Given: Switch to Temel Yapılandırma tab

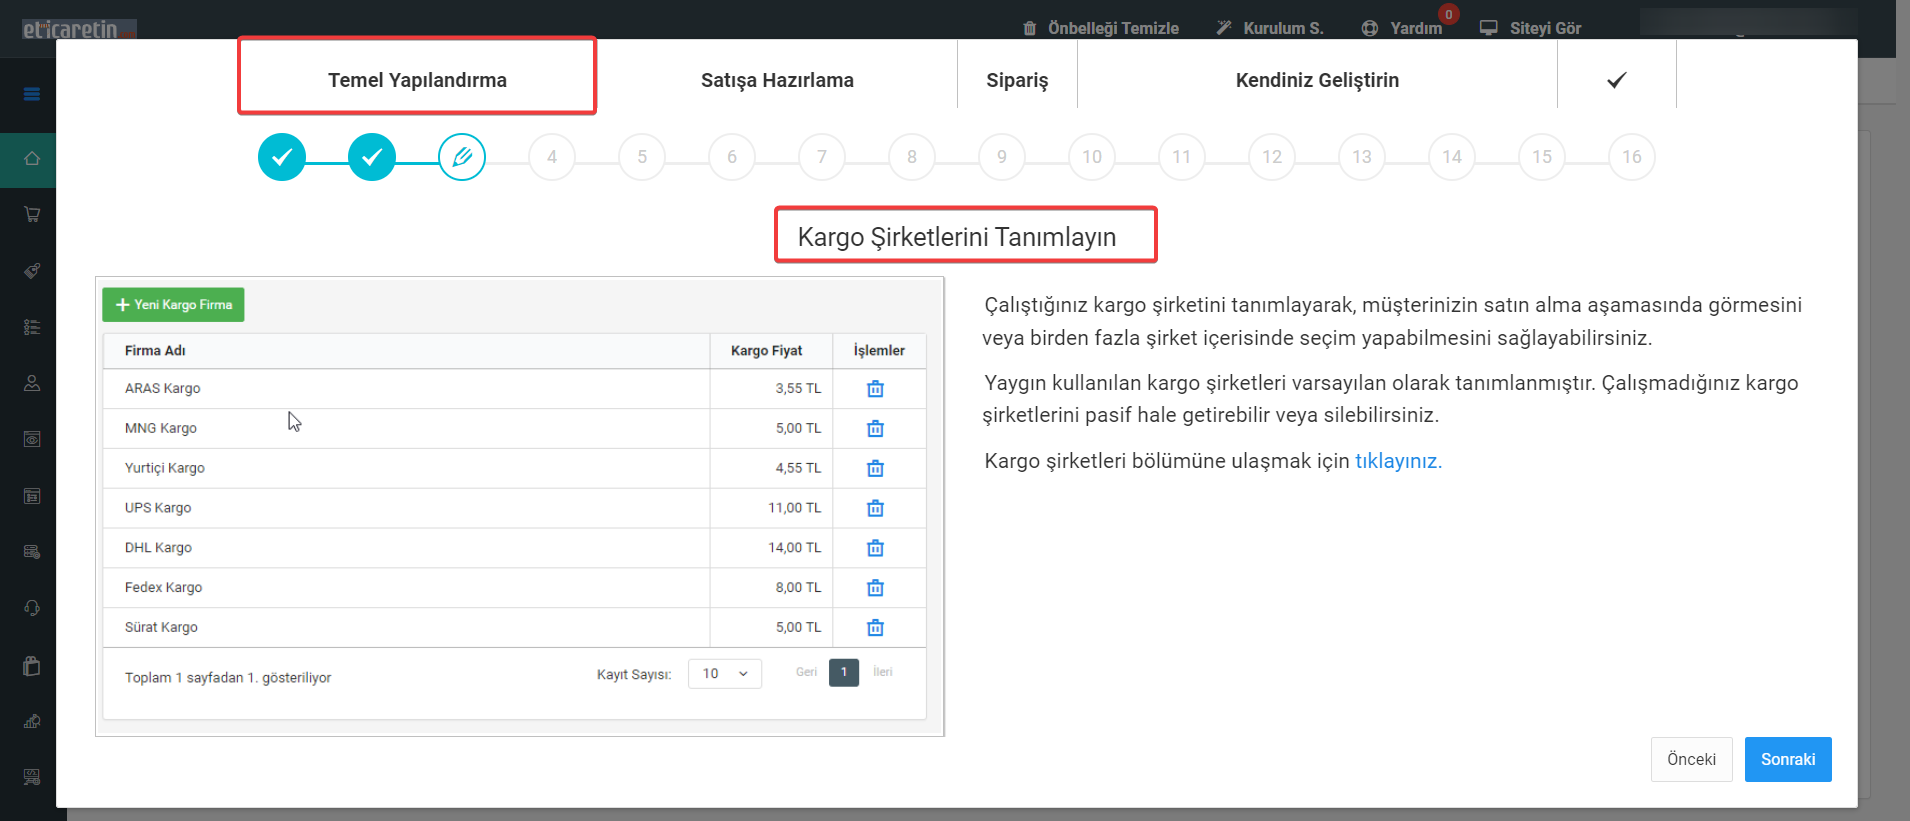Looking at the screenshot, I should [417, 80].
